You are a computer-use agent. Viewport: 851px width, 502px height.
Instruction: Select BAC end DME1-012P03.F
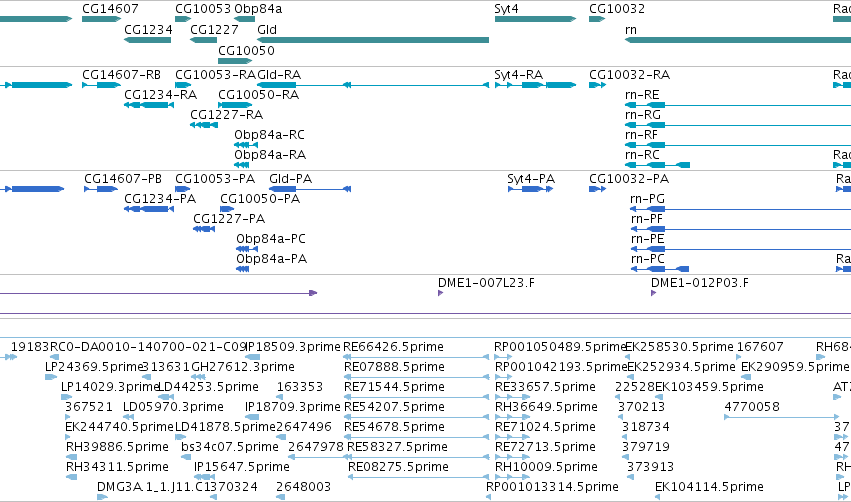(653, 293)
